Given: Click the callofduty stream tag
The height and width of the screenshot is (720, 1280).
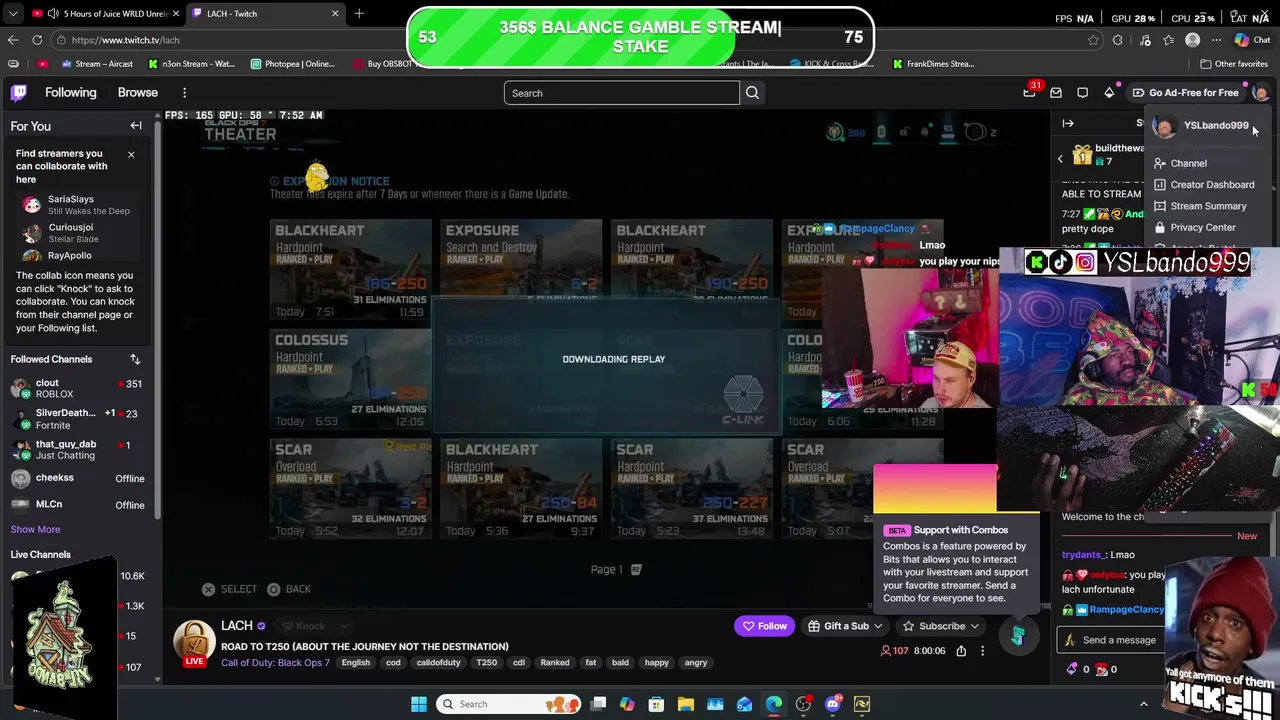Looking at the screenshot, I should coord(438,663).
